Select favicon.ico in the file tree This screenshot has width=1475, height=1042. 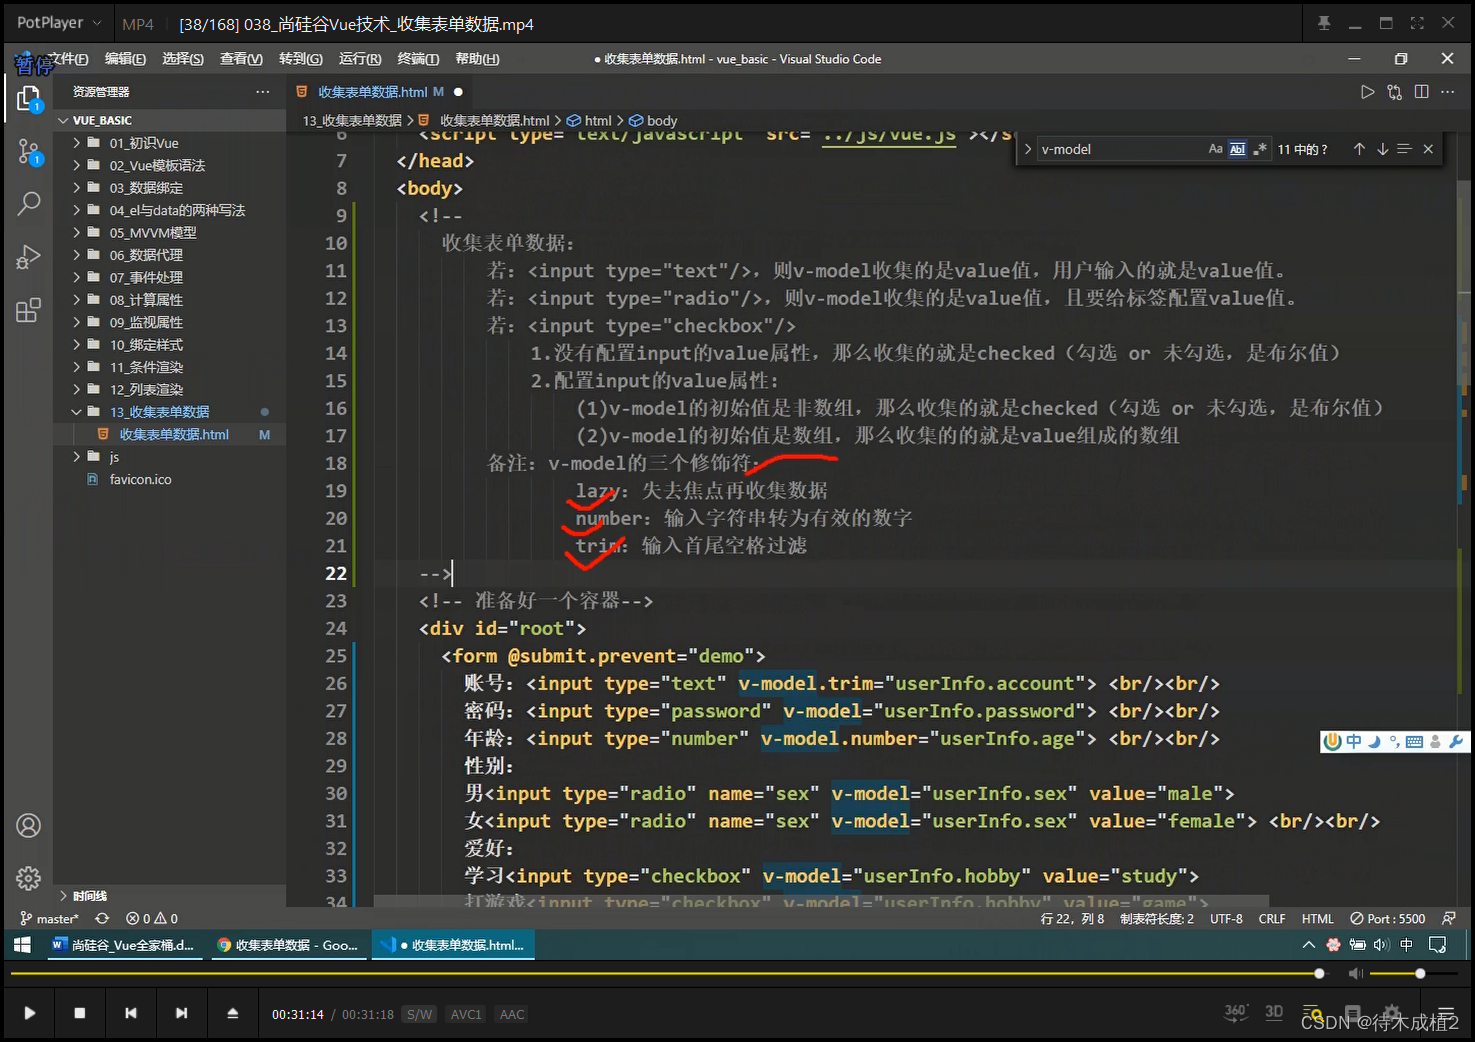[140, 480]
